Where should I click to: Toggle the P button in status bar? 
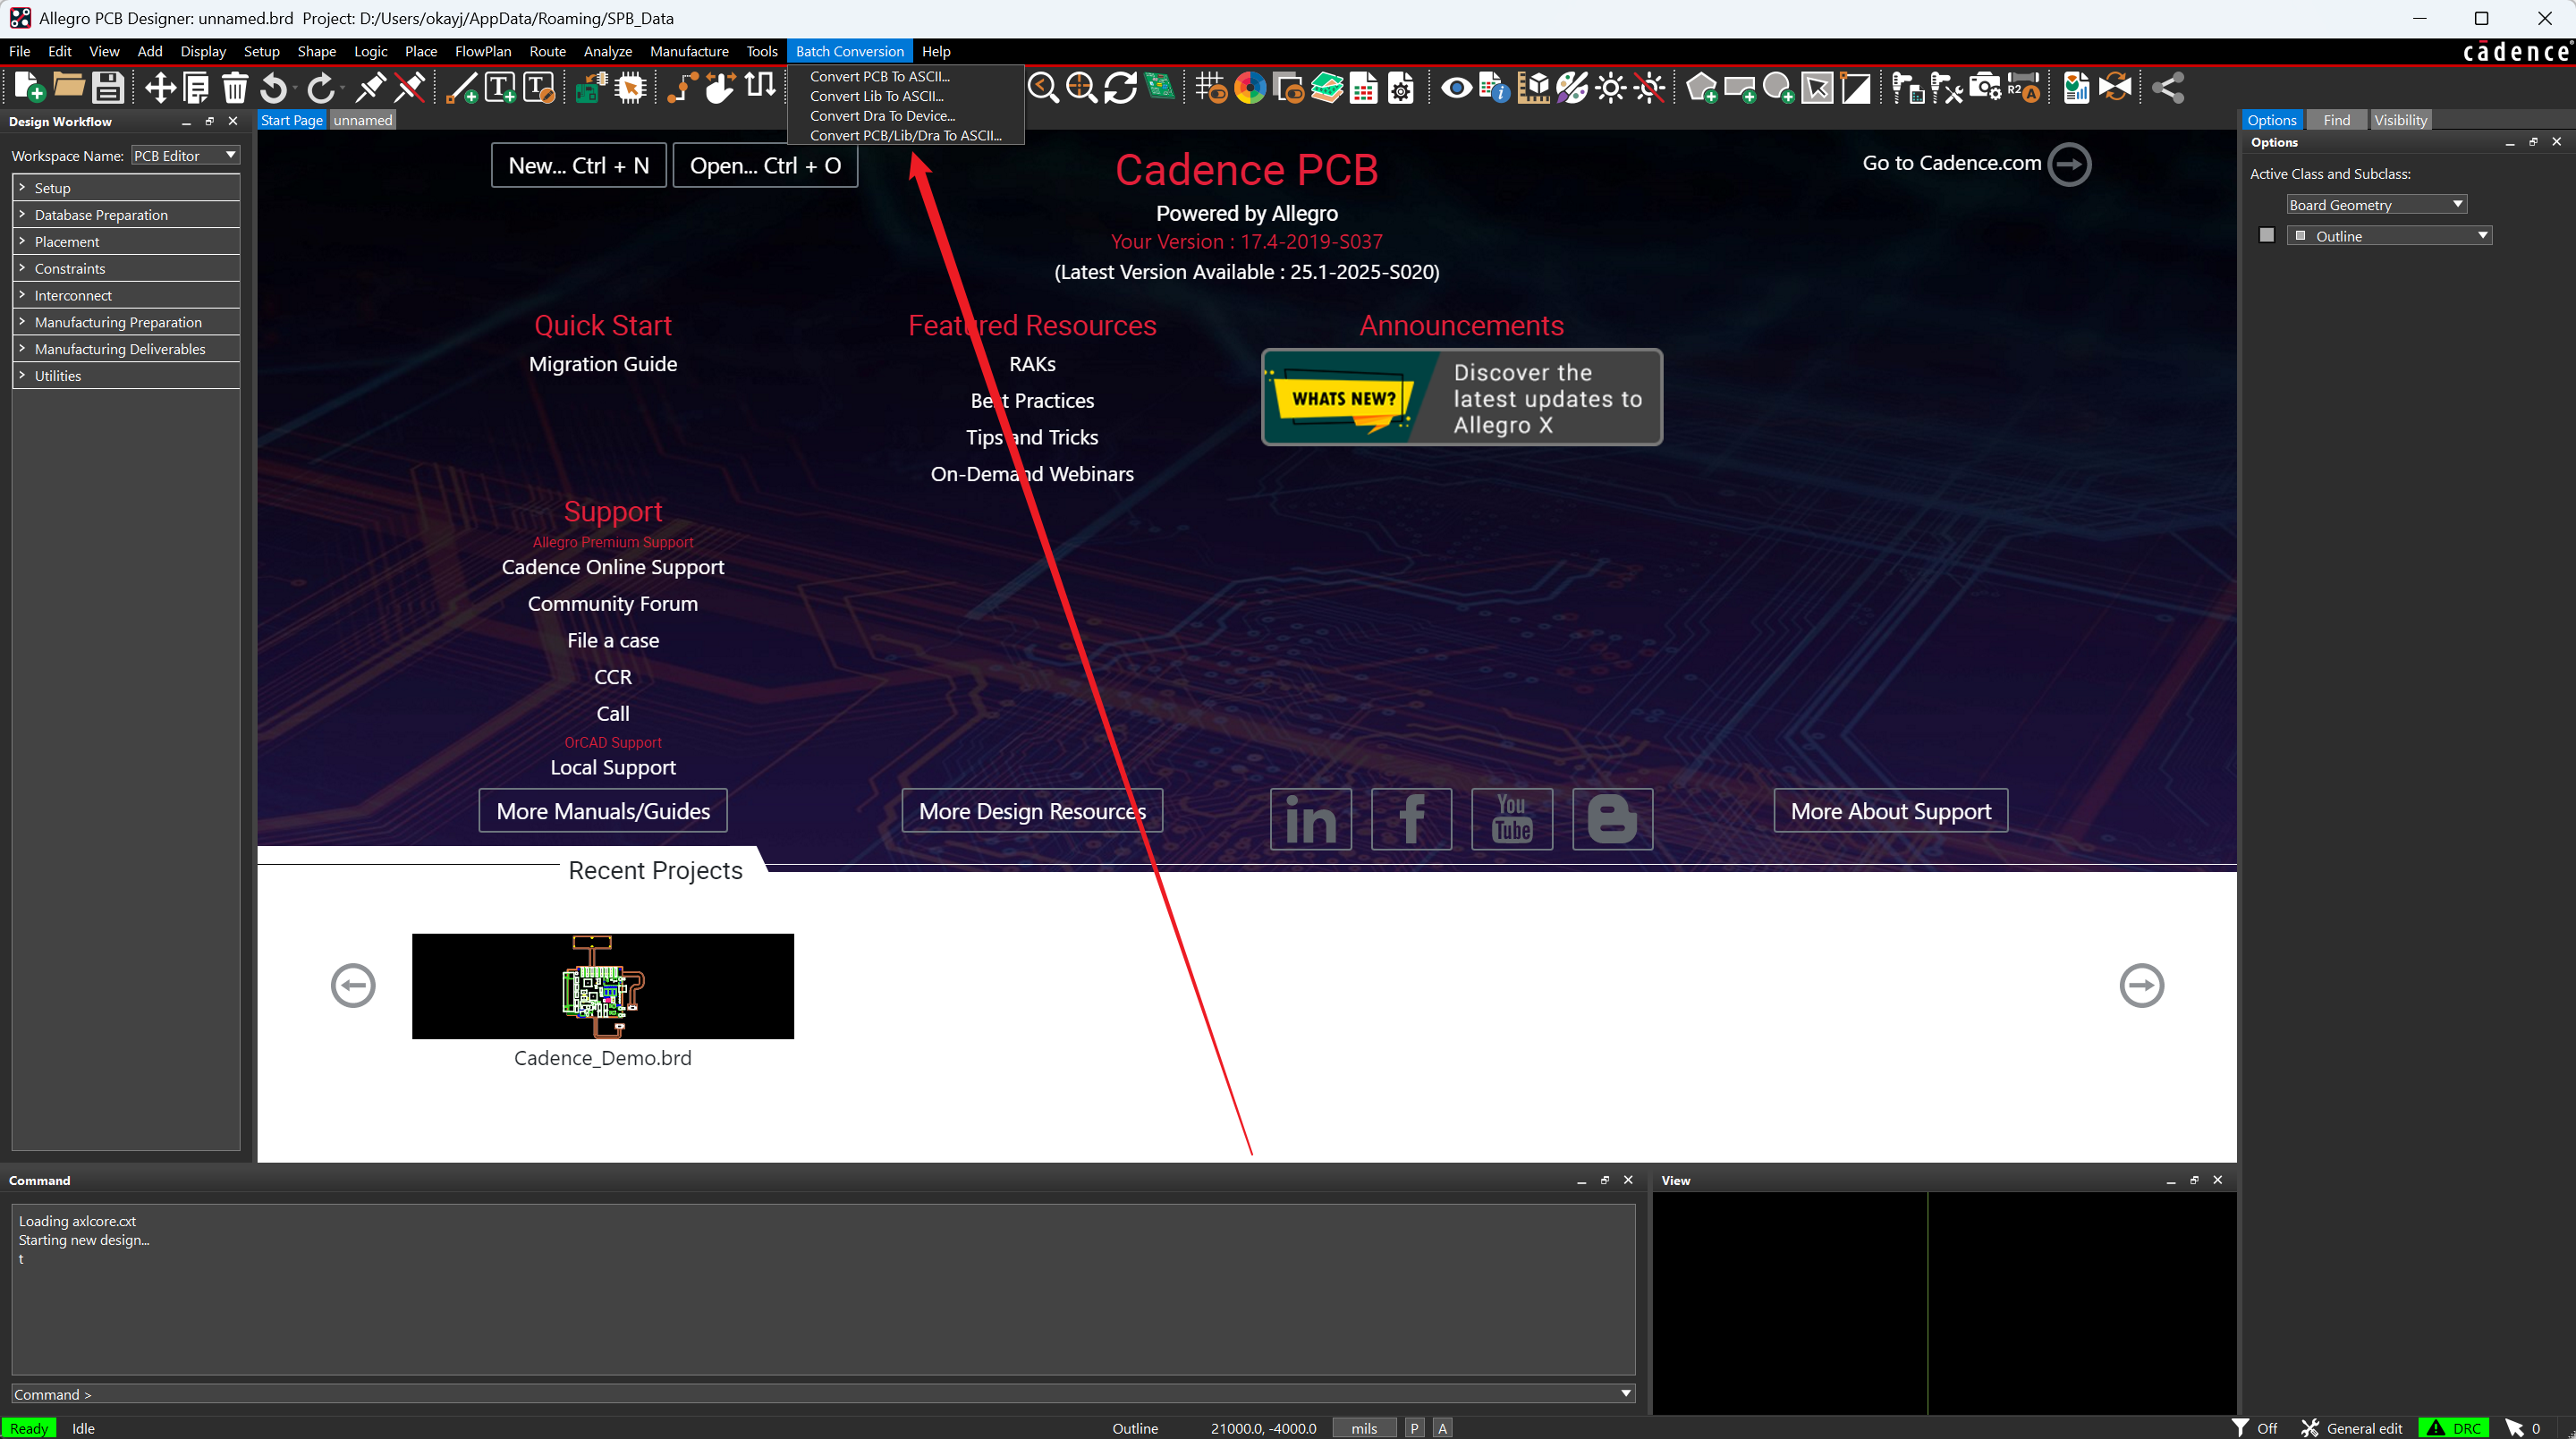(x=1414, y=1428)
